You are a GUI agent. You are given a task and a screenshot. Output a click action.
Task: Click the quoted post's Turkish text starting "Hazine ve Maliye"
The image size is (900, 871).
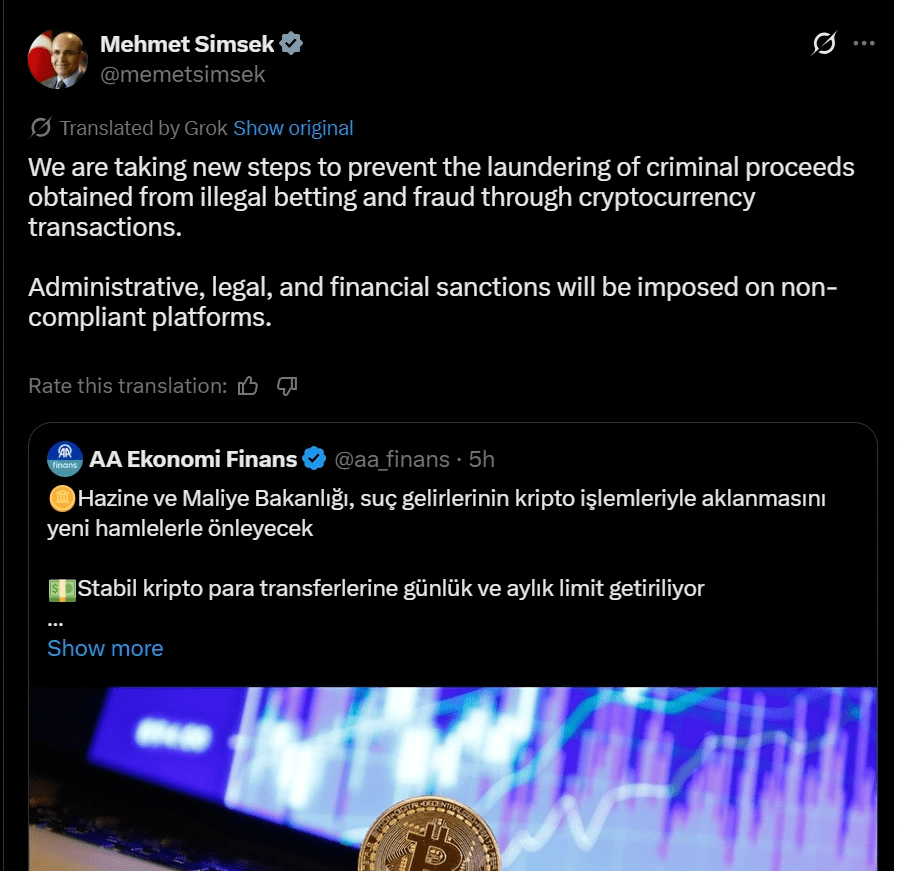436,512
